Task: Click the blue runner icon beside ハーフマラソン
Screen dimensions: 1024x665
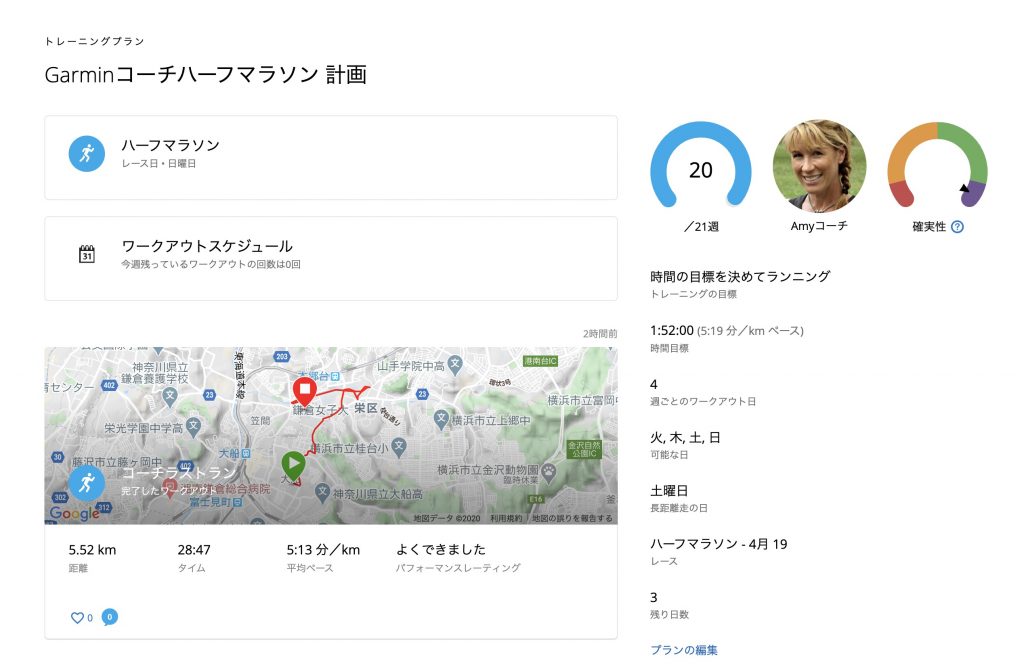Action: (x=87, y=154)
